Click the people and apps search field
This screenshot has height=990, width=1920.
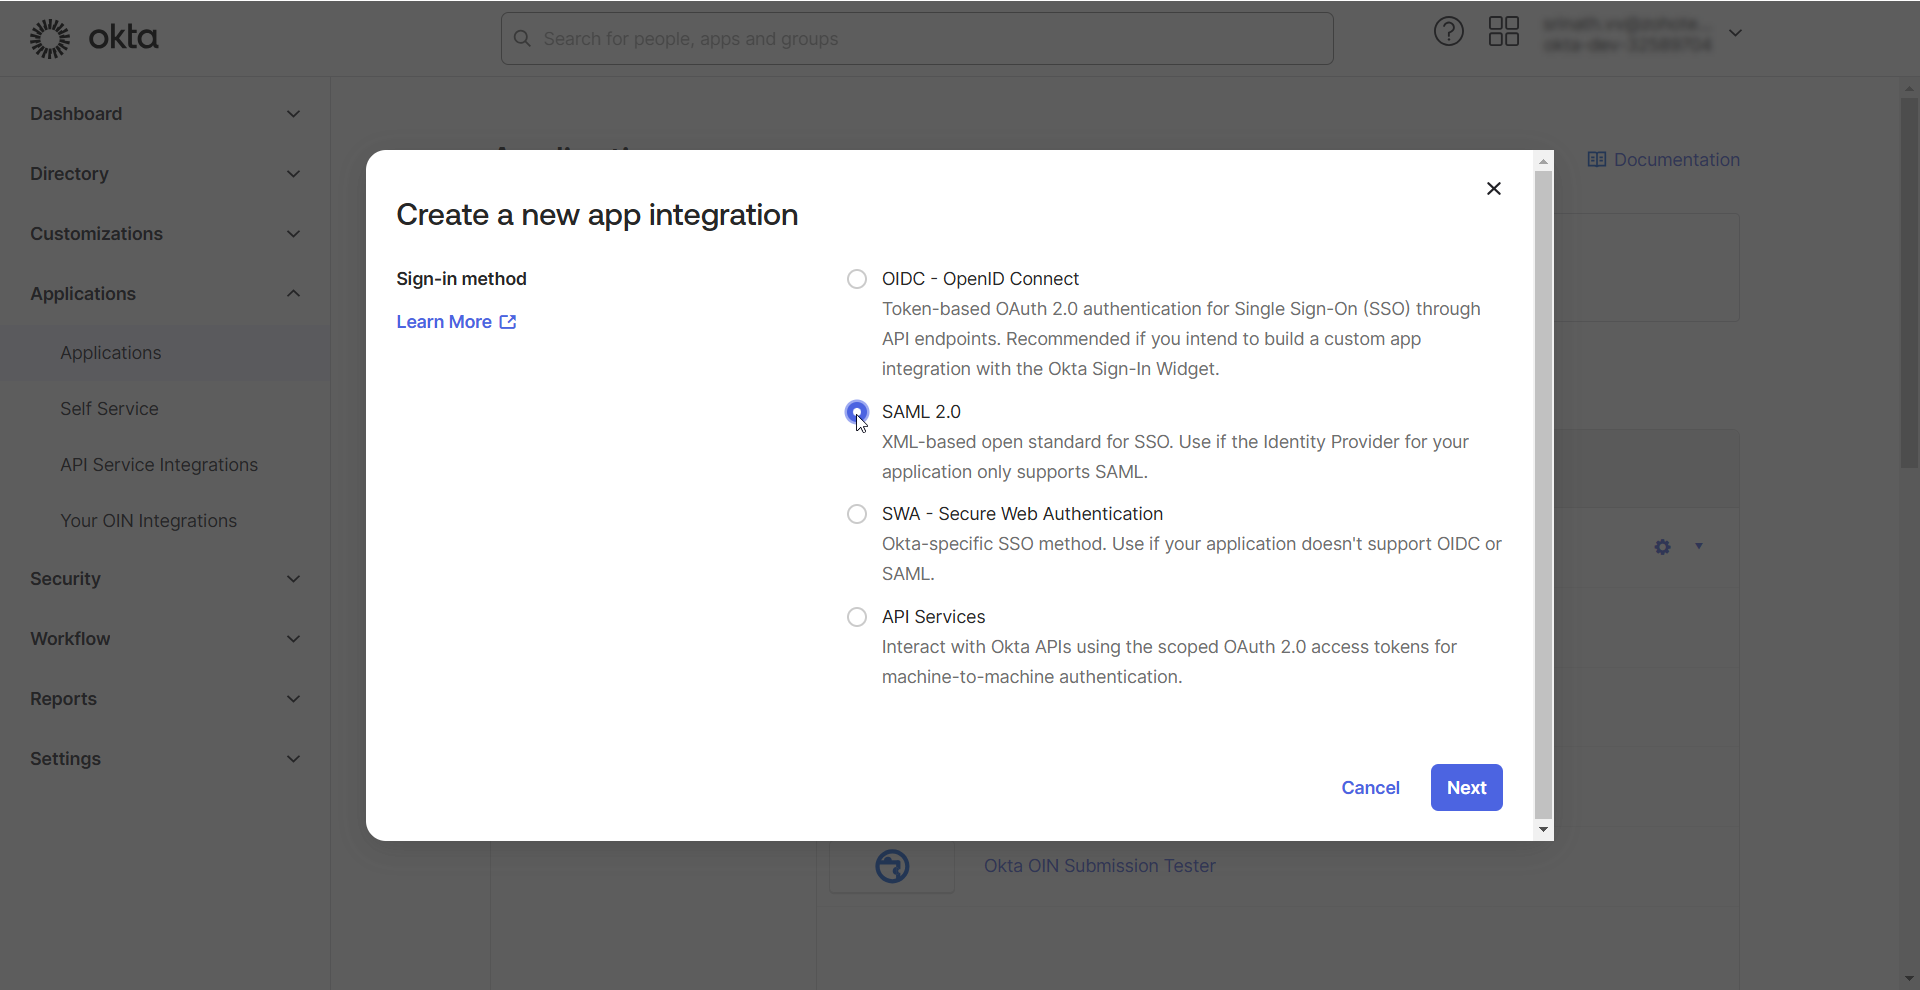pyautogui.click(x=917, y=38)
